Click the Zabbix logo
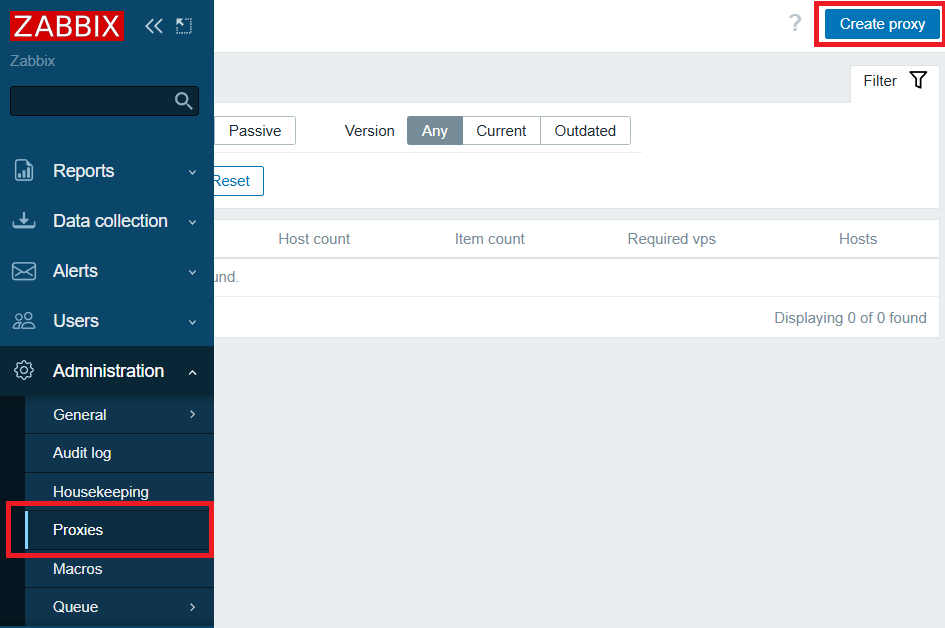945x628 pixels. [x=66, y=26]
